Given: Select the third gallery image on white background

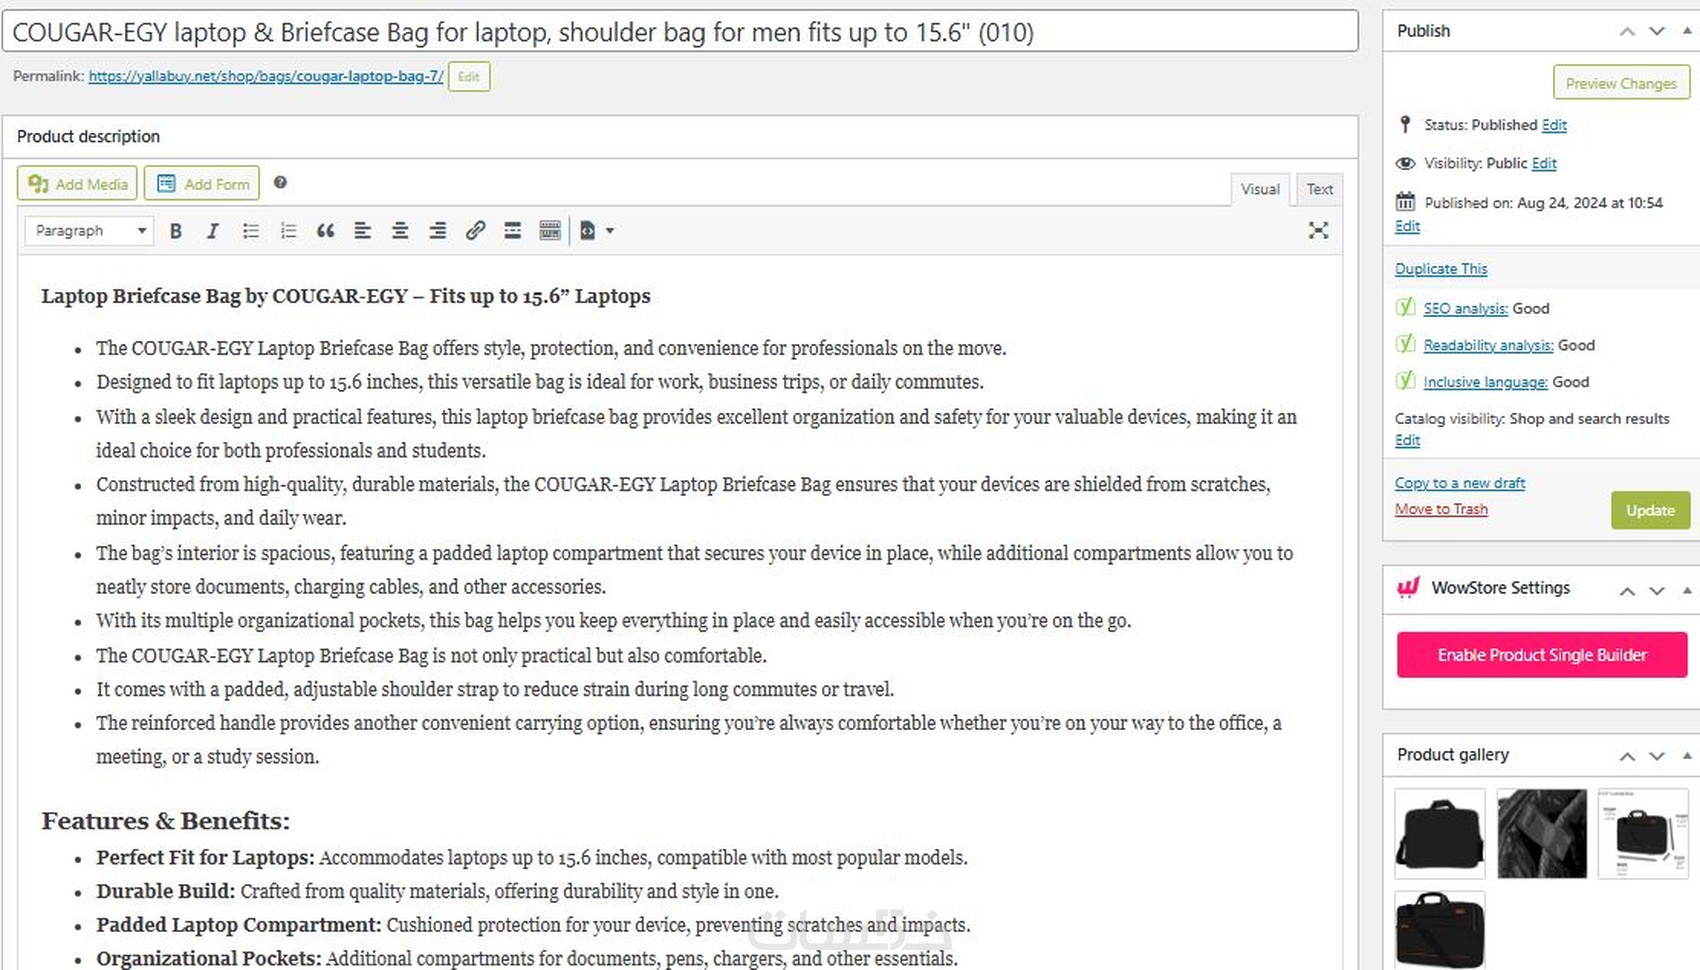Looking at the screenshot, I should pos(1644,834).
